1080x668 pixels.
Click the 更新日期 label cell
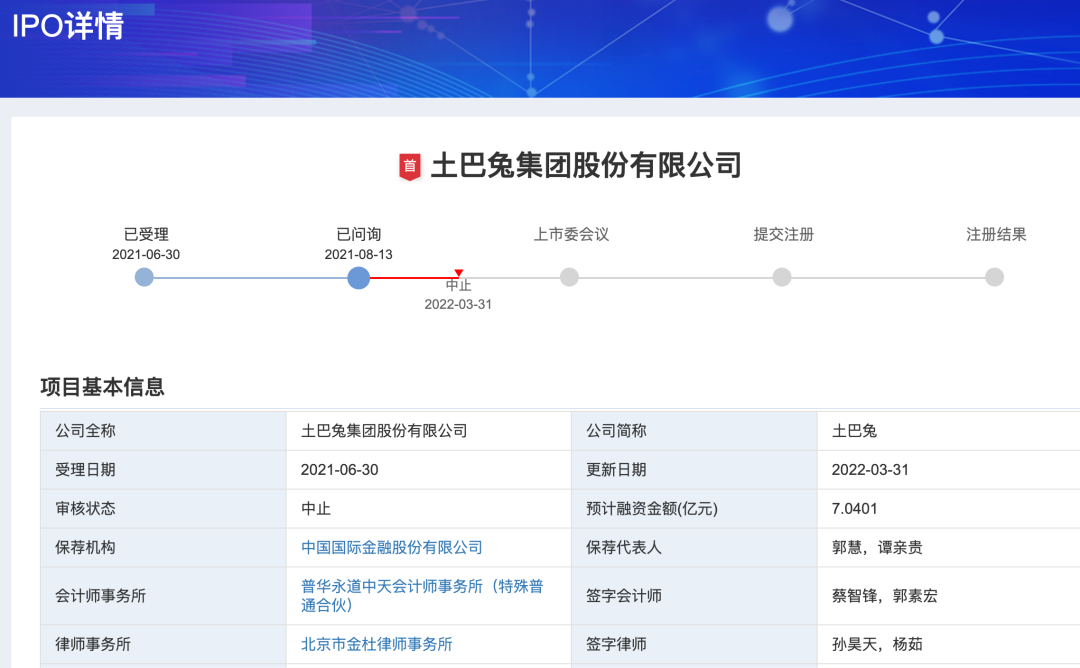pos(694,470)
